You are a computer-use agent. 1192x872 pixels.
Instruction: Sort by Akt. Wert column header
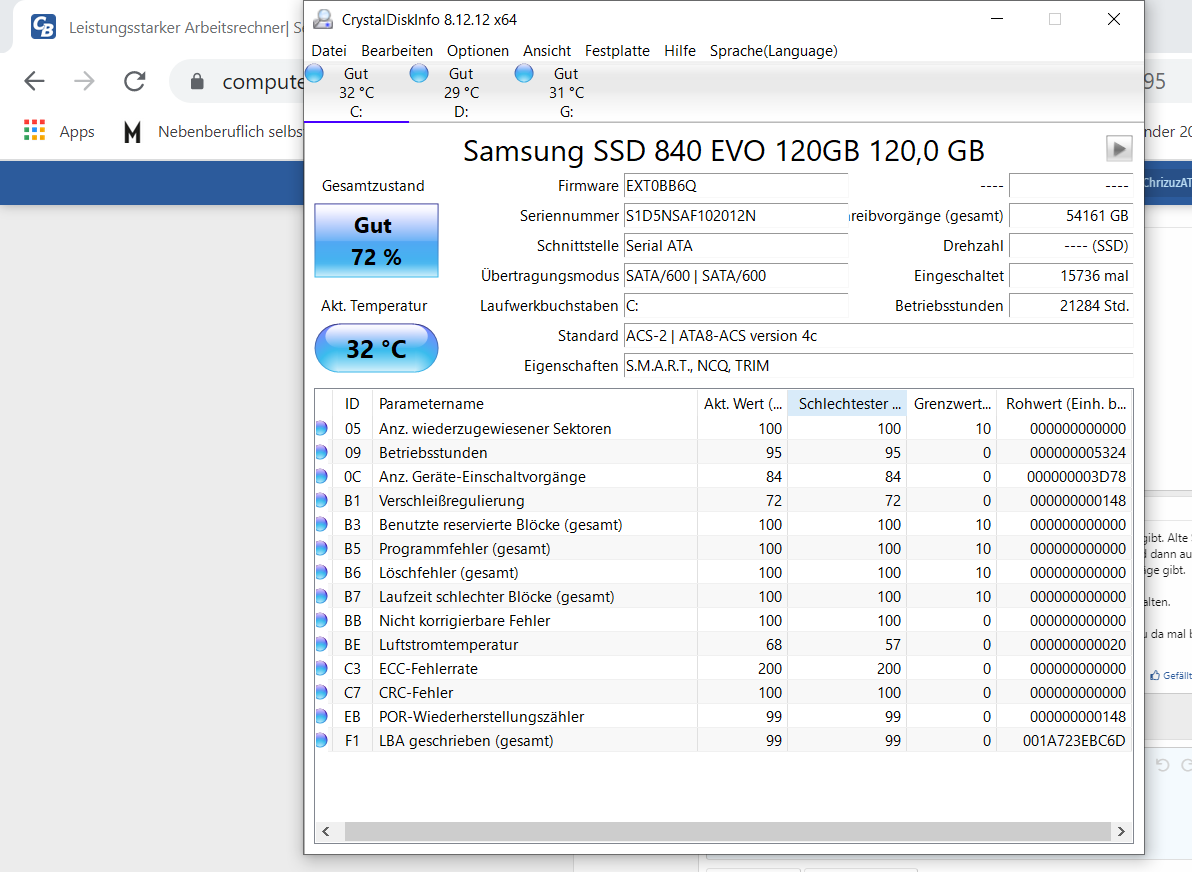[743, 404]
